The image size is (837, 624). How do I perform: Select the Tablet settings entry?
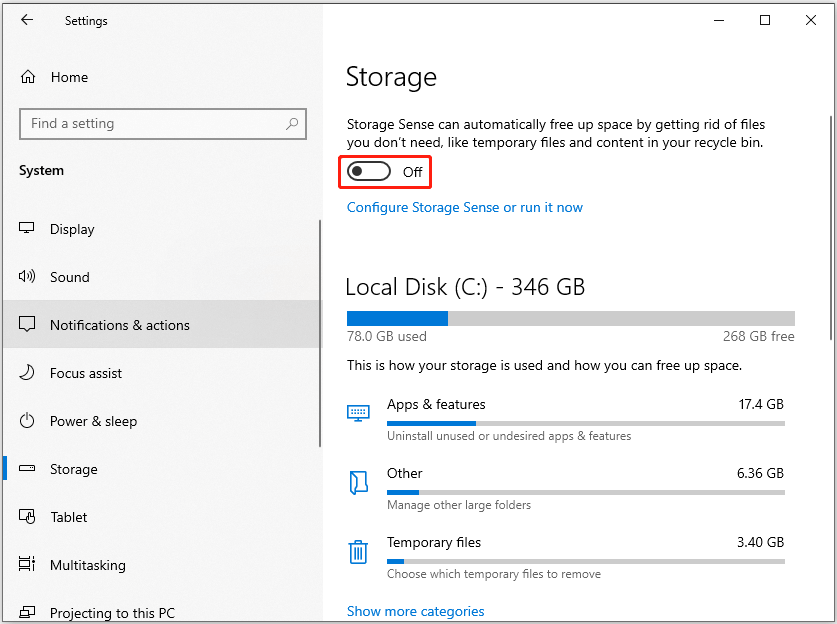70,517
